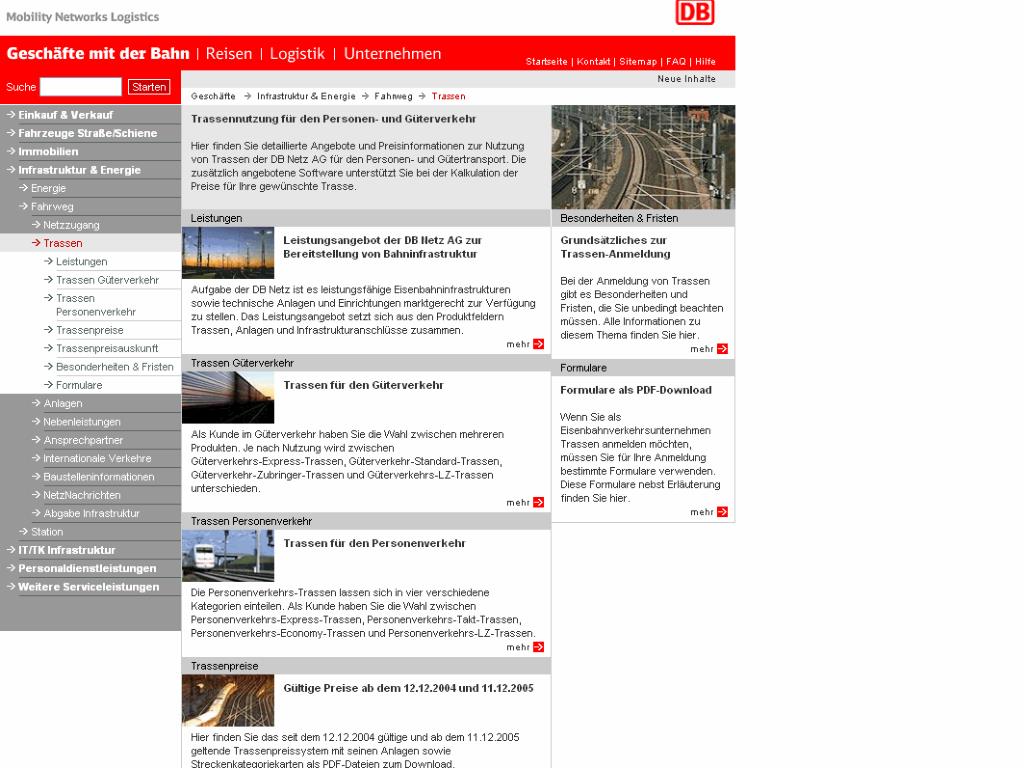Click Trassen für den Güterverkehr heading
Image resolution: width=1024 pixels, height=768 pixels.
point(363,385)
